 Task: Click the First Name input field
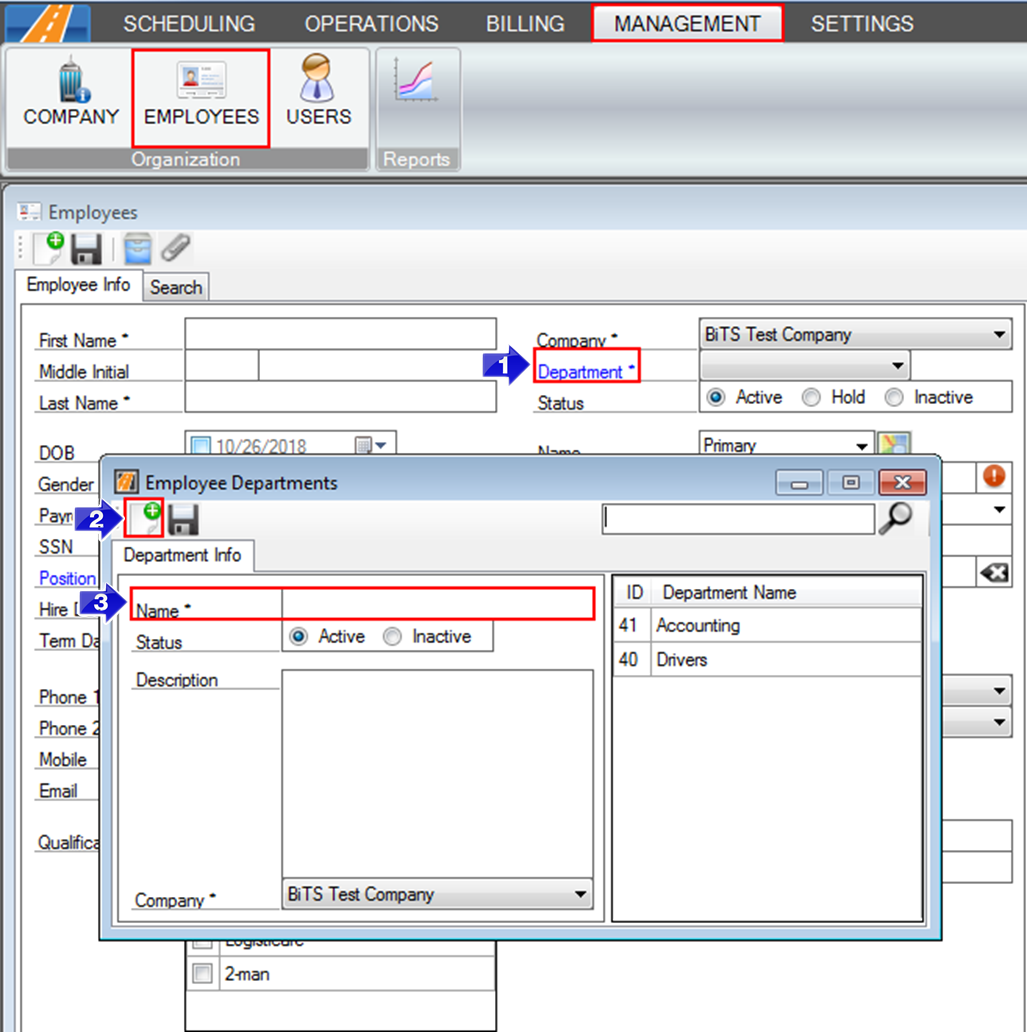point(340,334)
